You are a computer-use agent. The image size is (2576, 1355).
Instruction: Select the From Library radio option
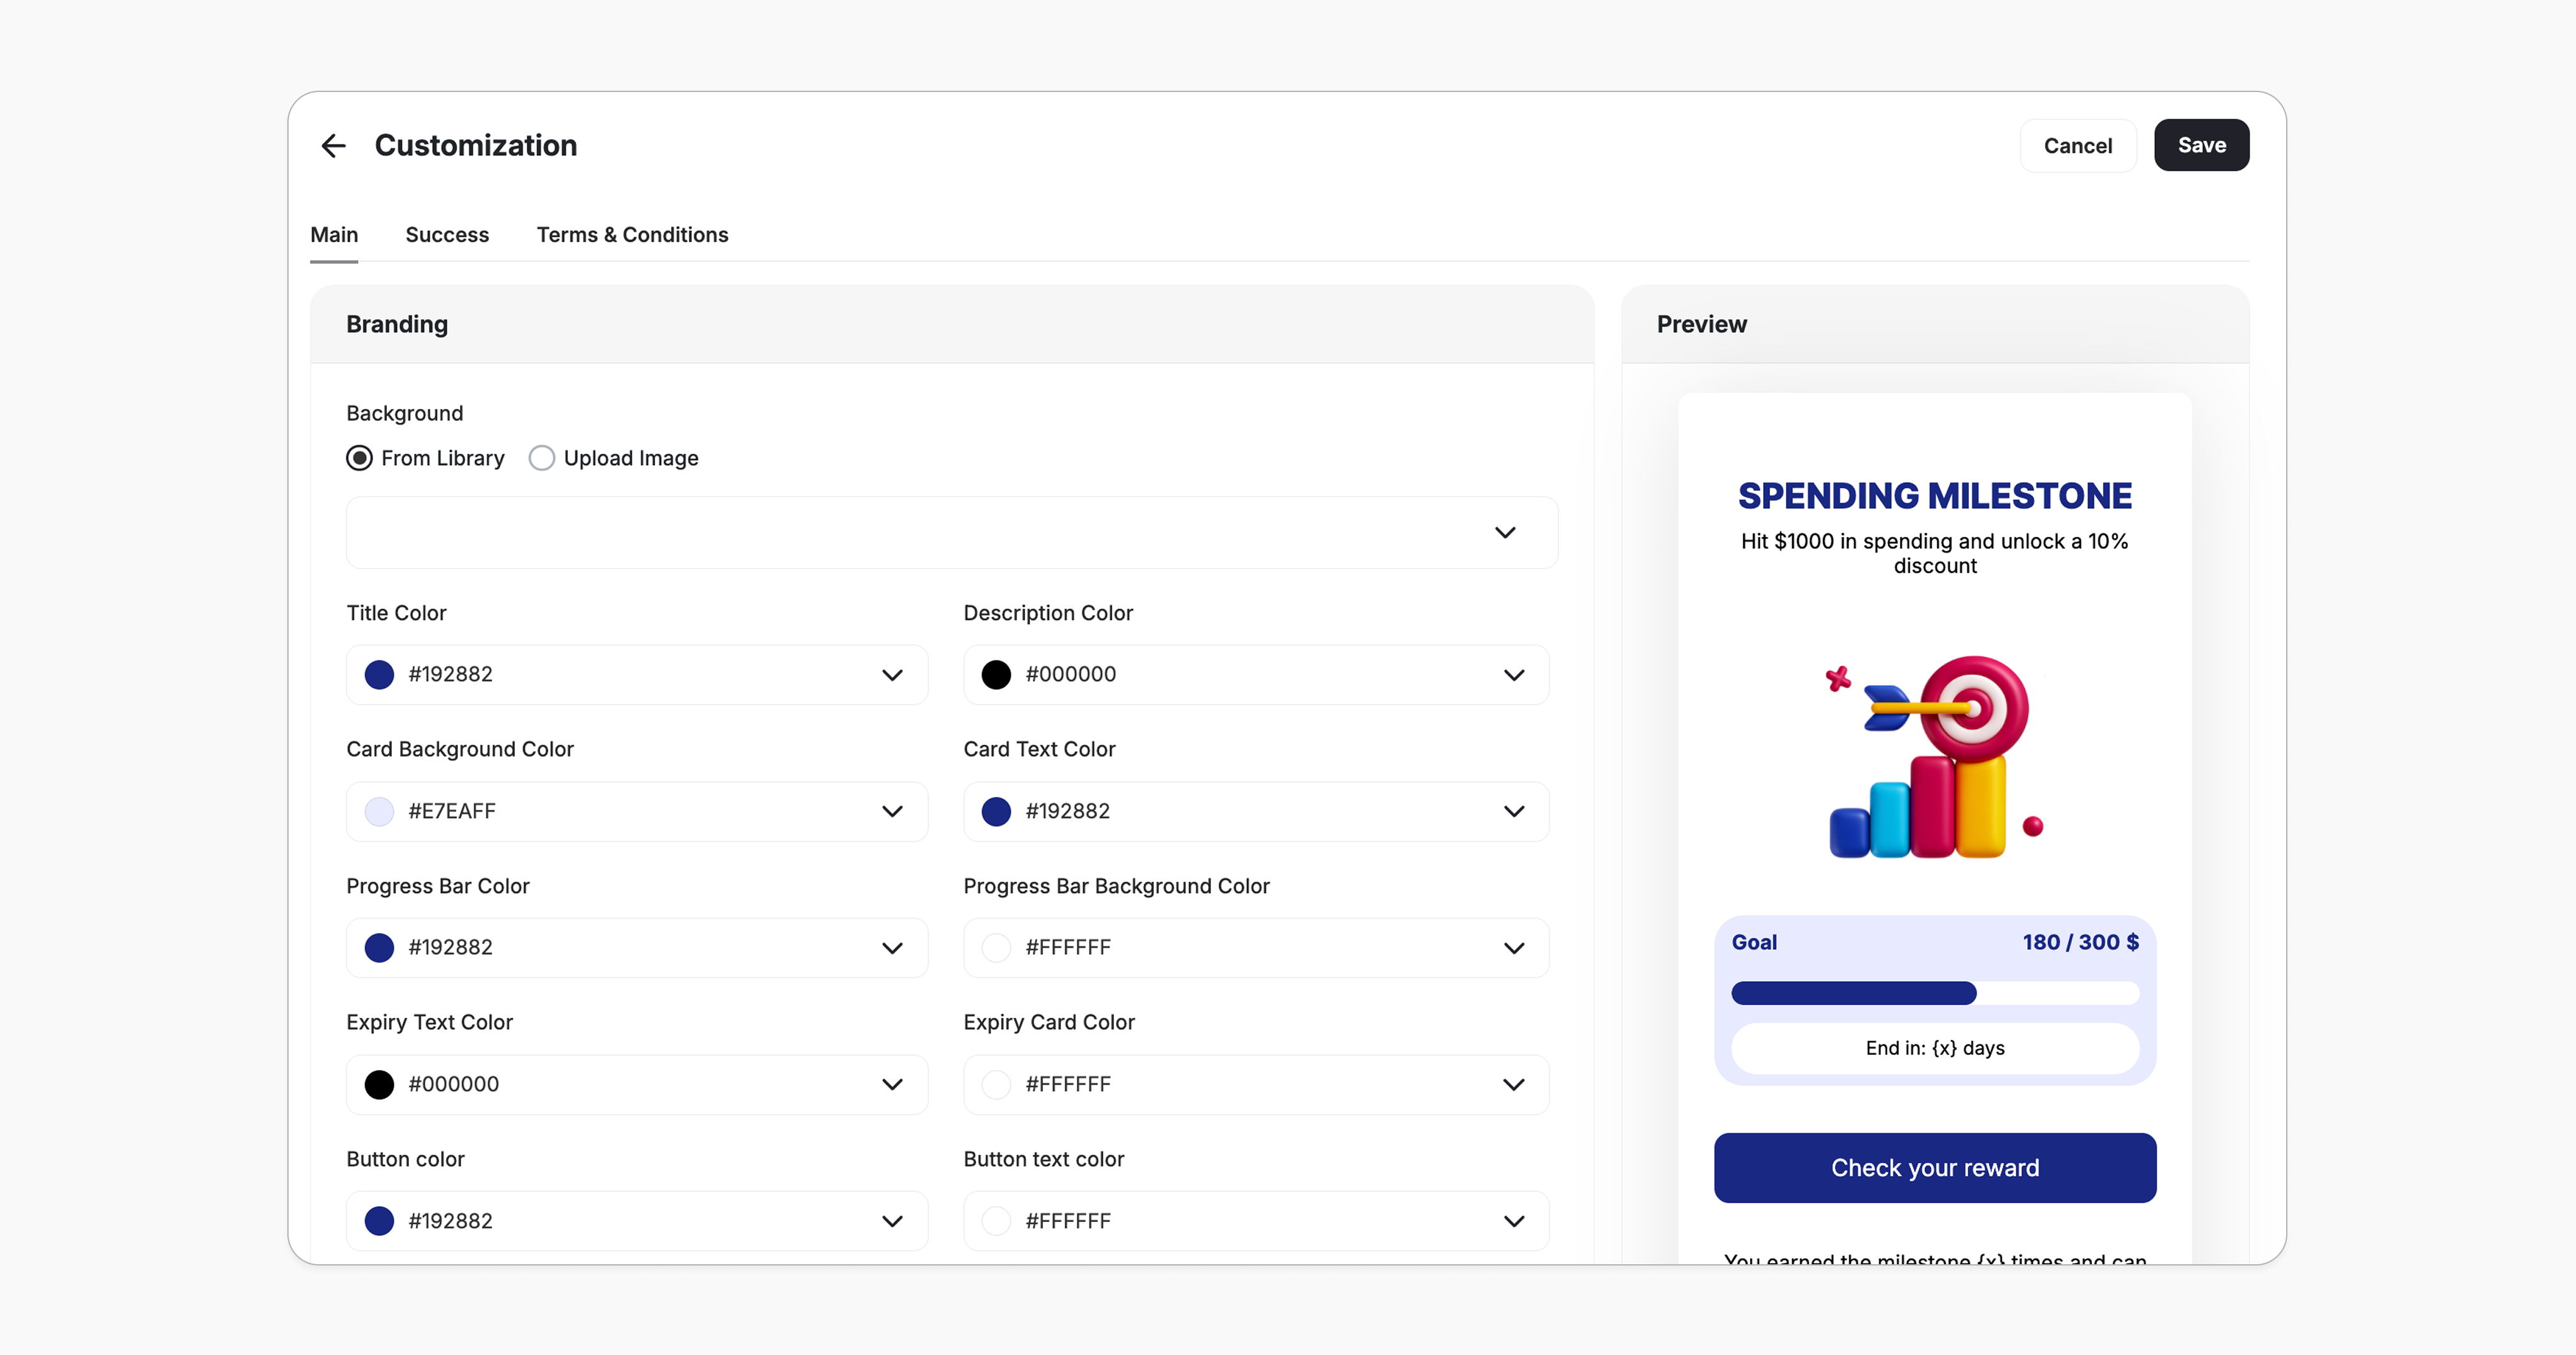(x=359, y=458)
